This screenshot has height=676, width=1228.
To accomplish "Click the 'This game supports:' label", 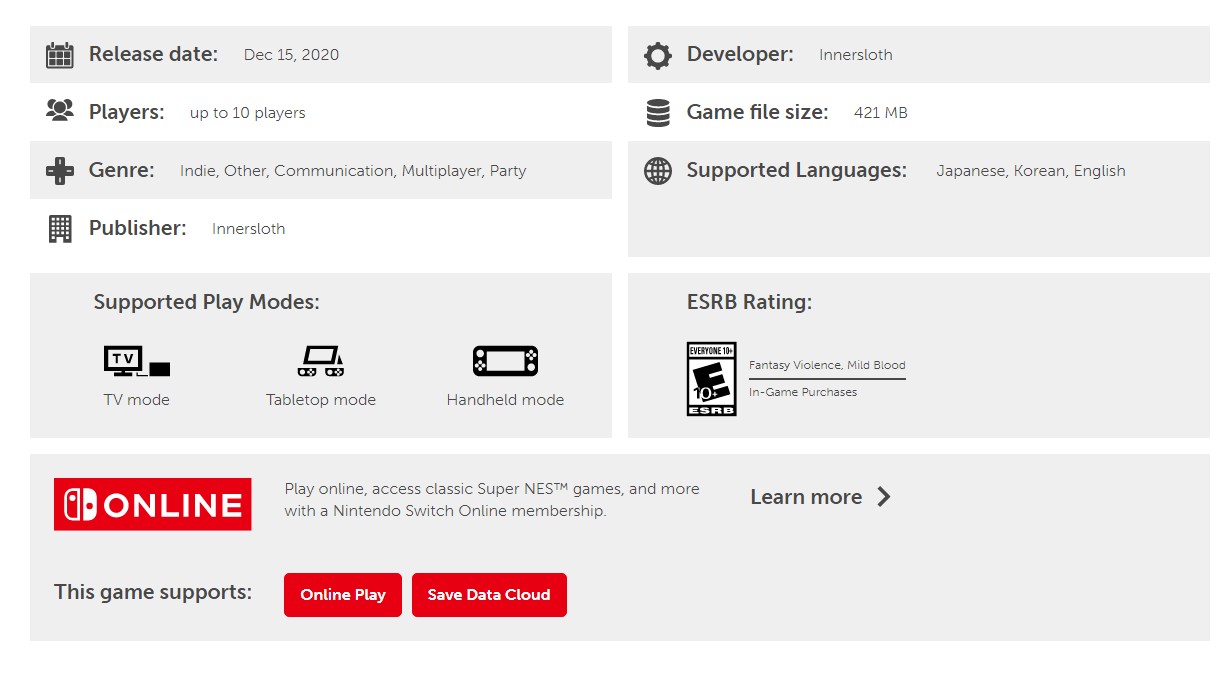I will [x=153, y=592].
